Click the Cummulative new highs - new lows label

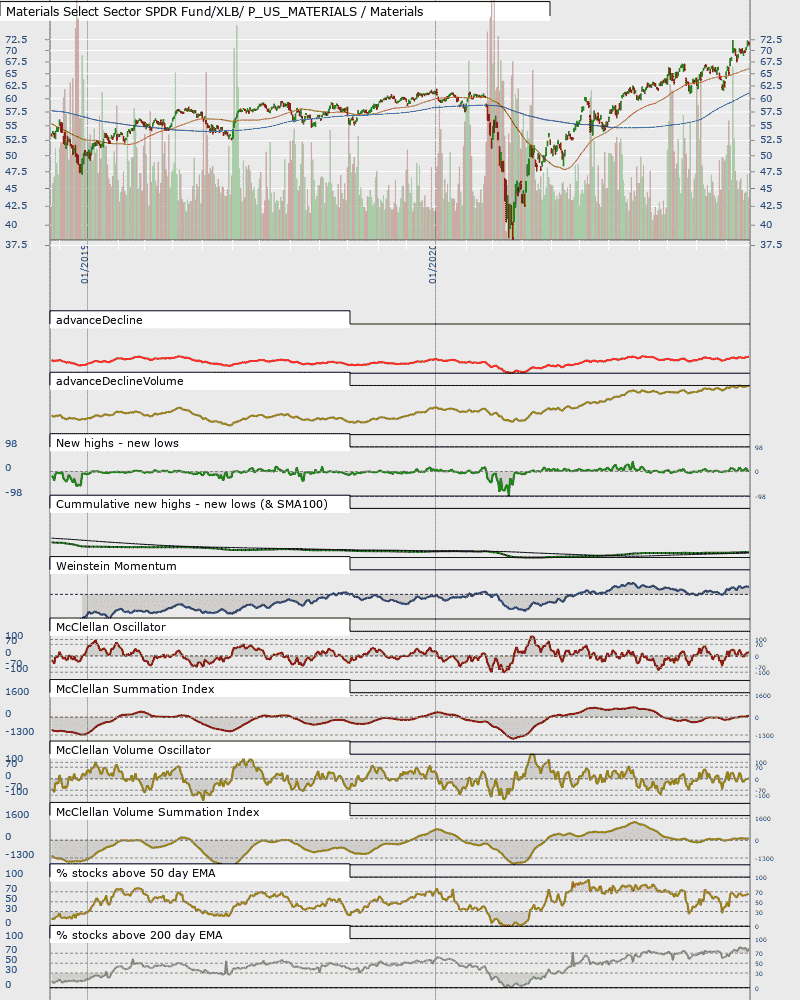[x=191, y=504]
